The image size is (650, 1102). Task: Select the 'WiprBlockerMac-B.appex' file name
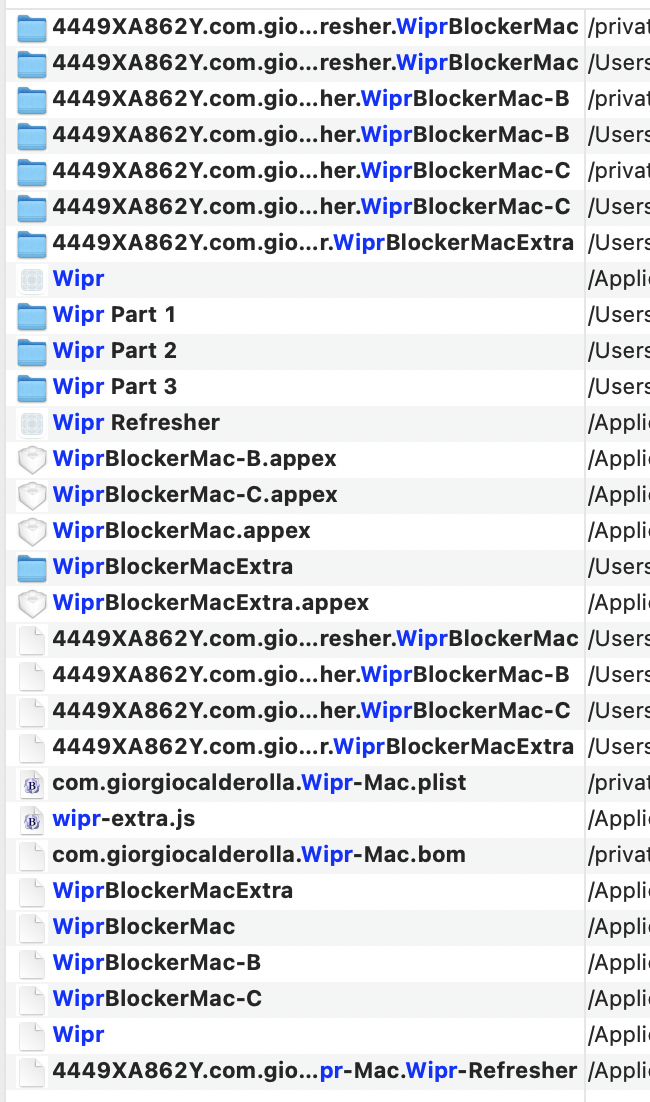coord(195,459)
